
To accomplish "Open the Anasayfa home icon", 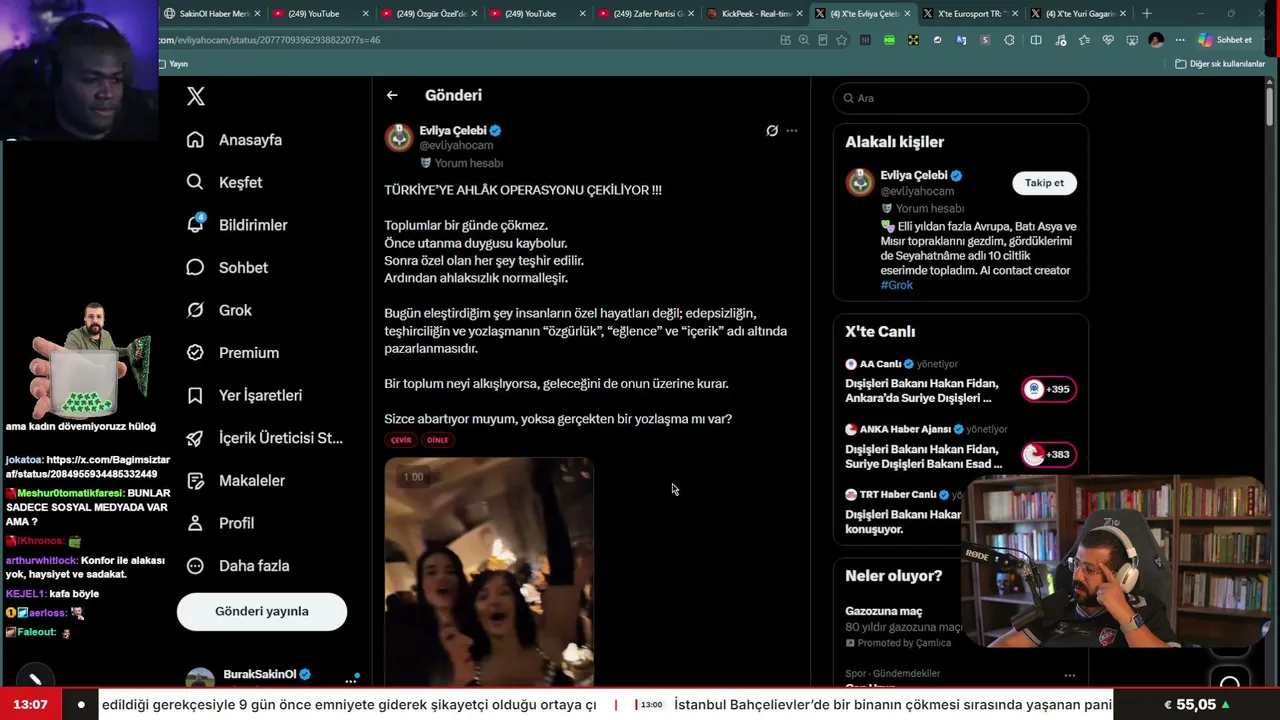I will 195,140.
